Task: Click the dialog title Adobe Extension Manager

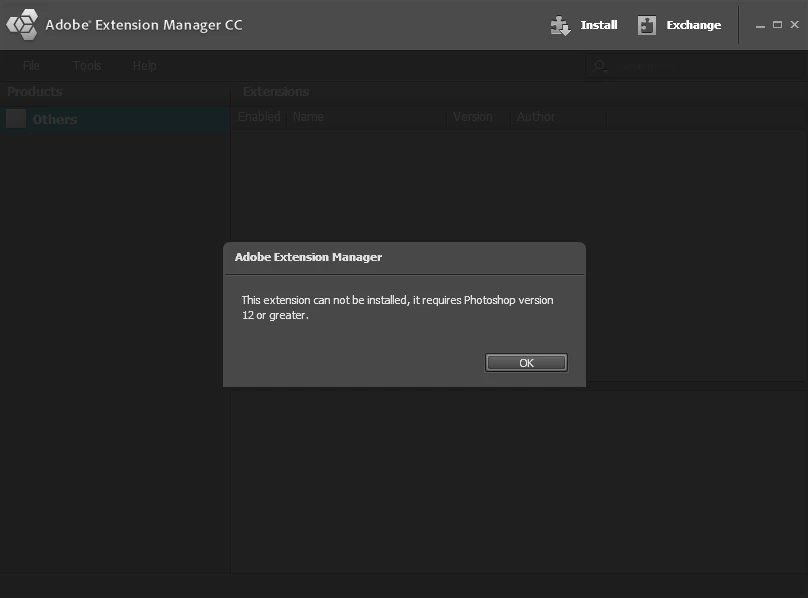Action: point(308,257)
